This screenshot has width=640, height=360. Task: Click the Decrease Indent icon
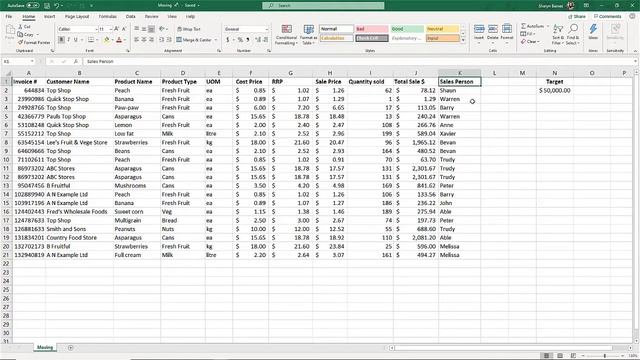click(x=162, y=40)
